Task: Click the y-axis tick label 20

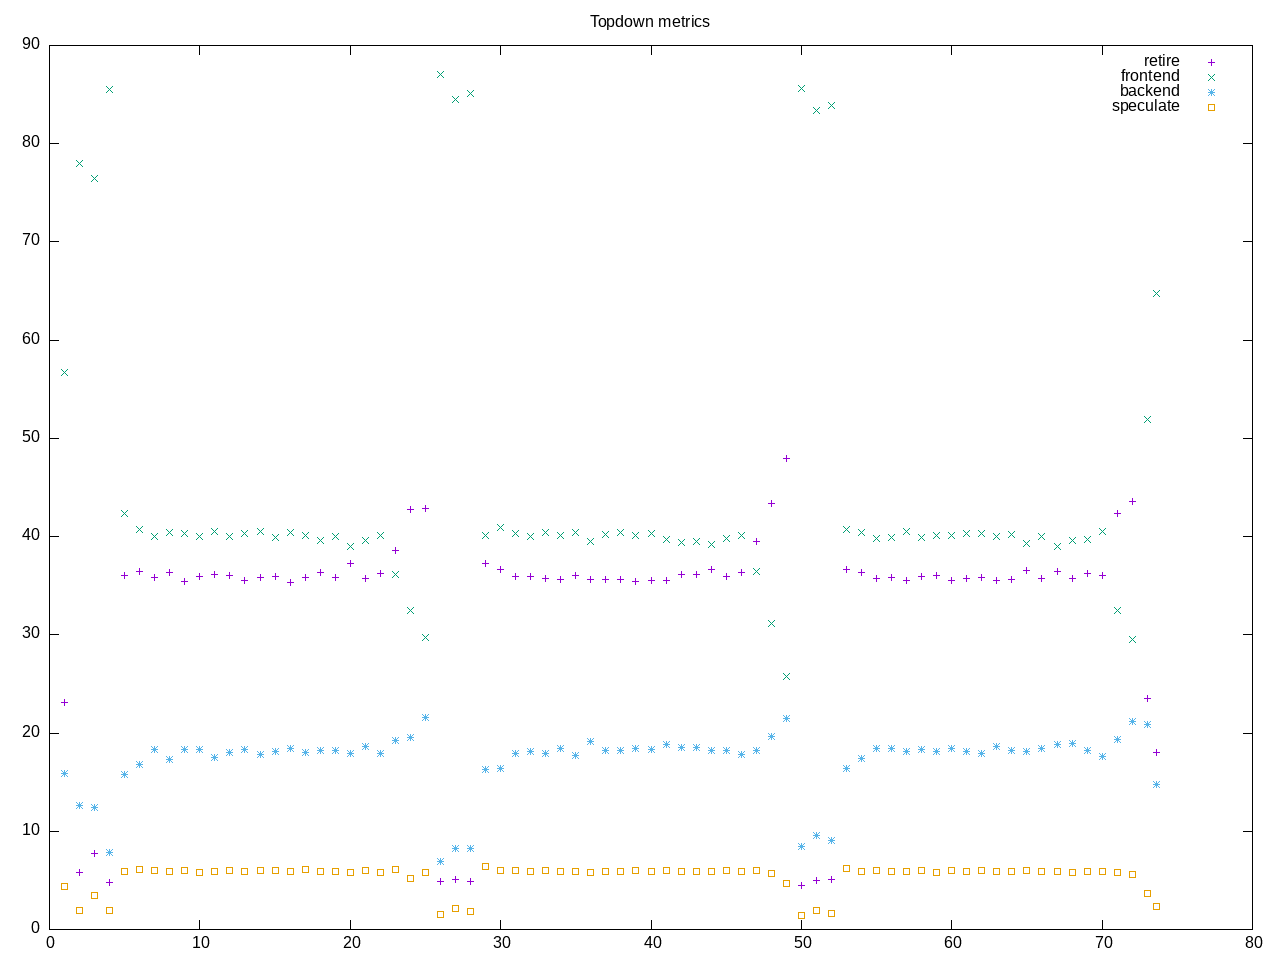Action: (31, 733)
